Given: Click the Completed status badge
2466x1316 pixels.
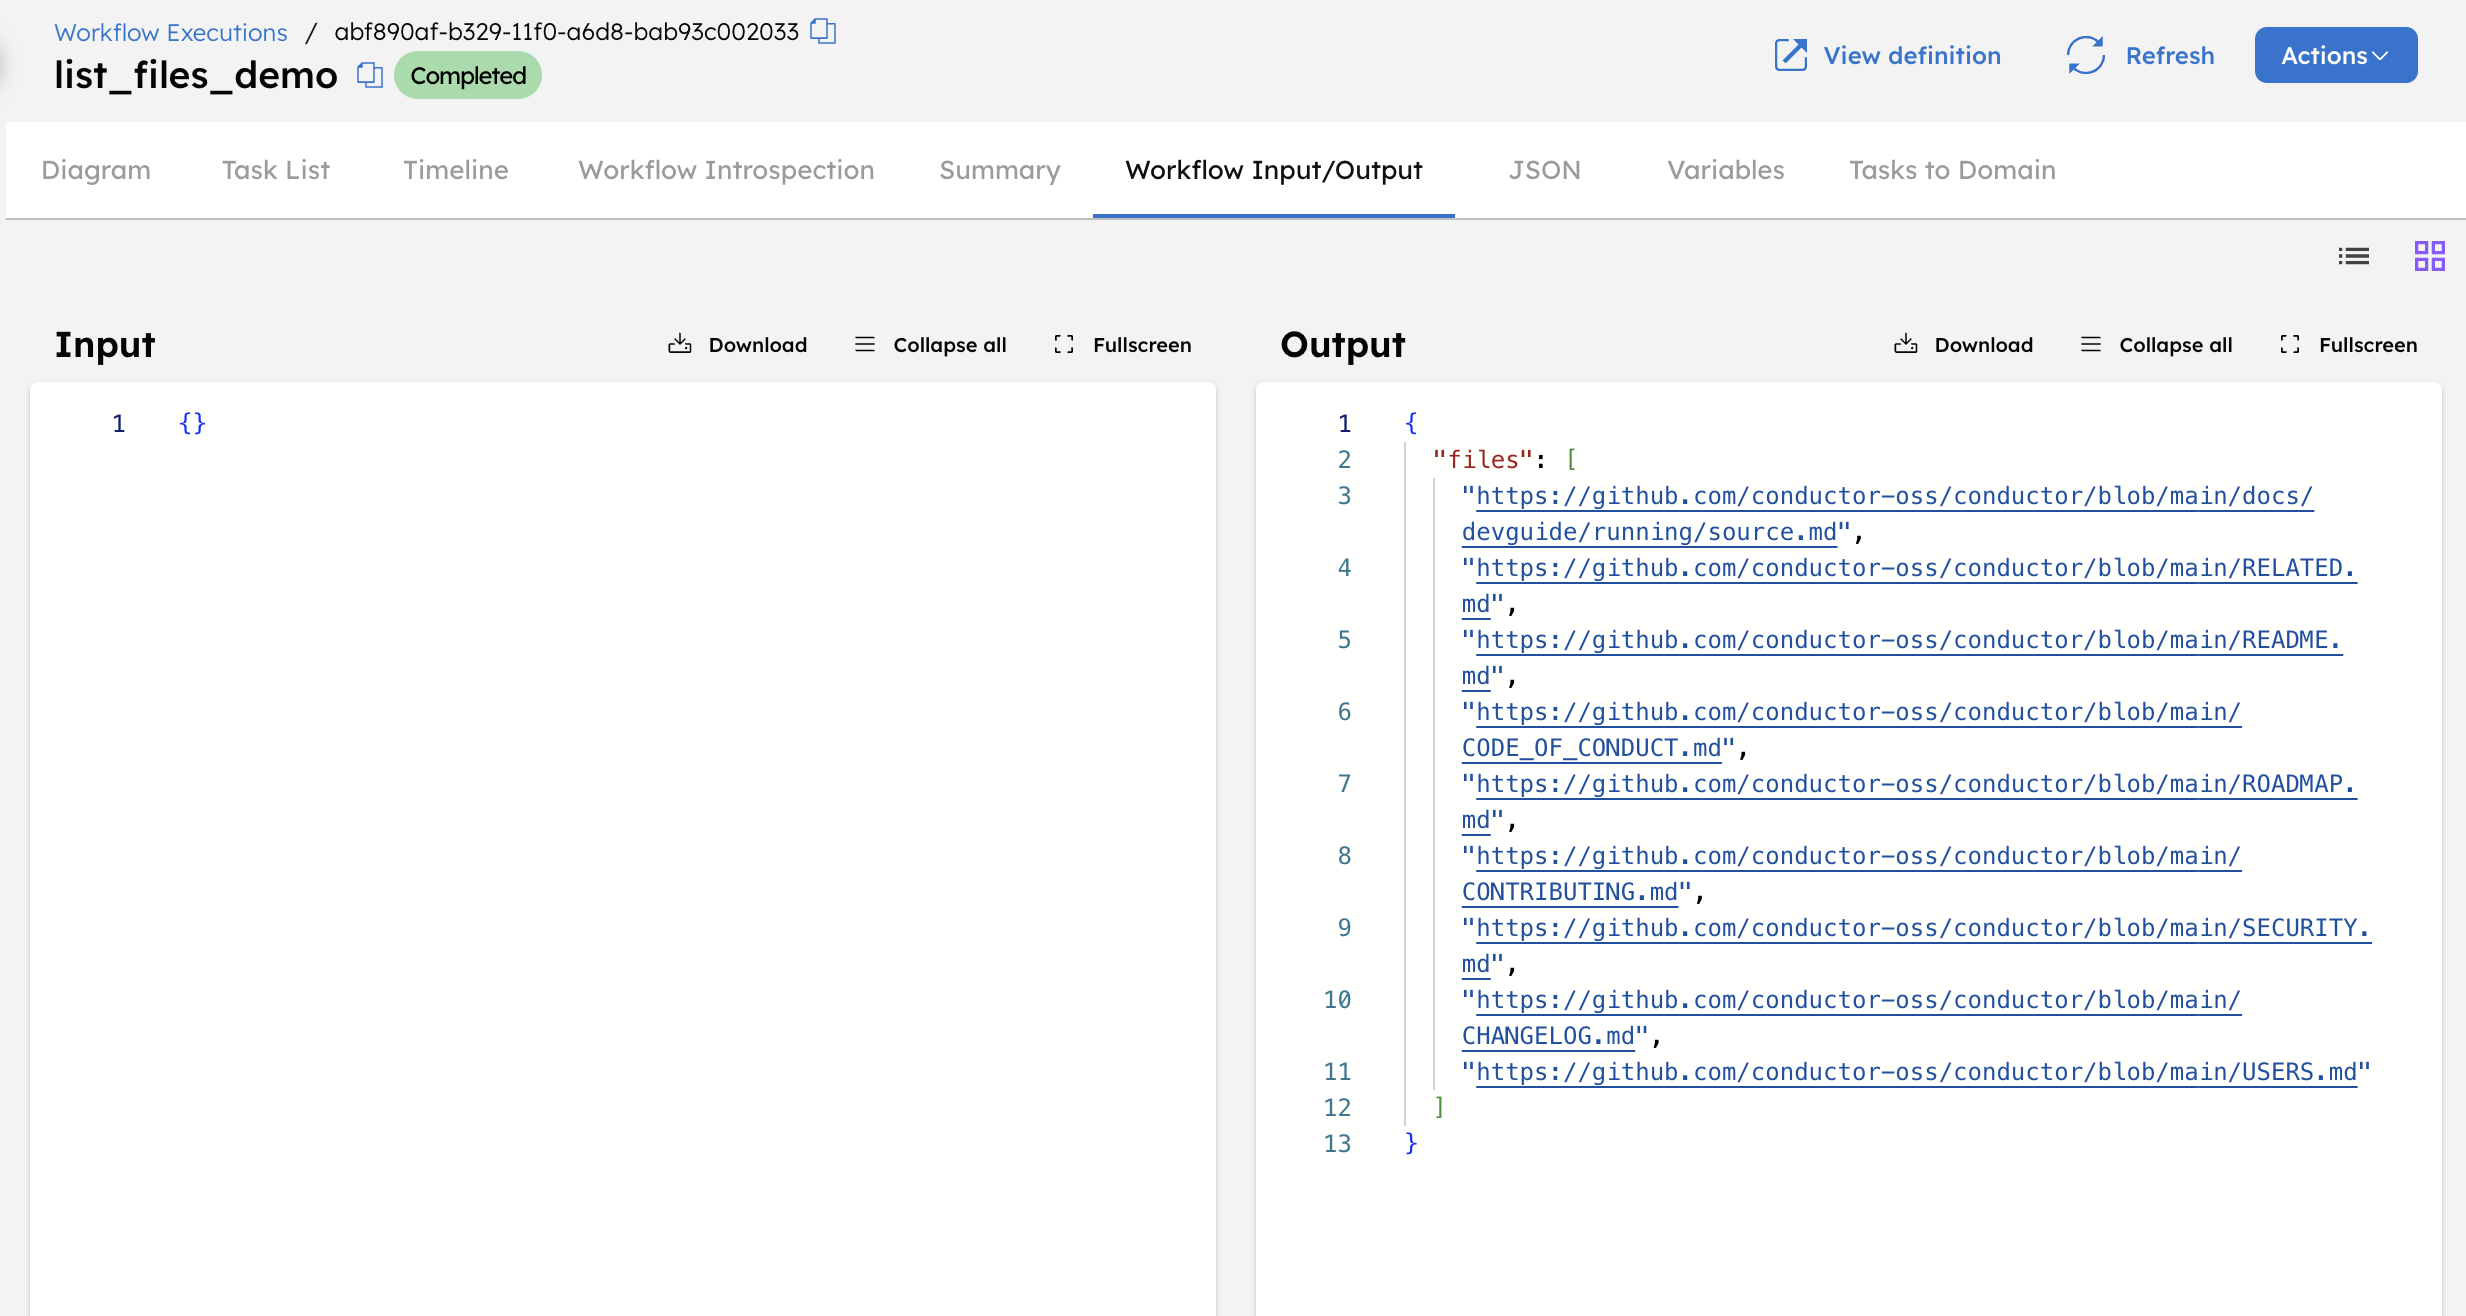Looking at the screenshot, I should (467, 75).
